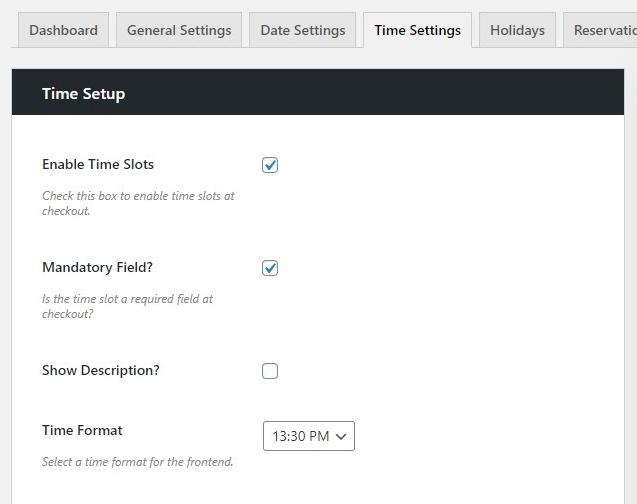637x504 pixels.
Task: Switch to the General Settings tab
Action: pyautogui.click(x=179, y=30)
